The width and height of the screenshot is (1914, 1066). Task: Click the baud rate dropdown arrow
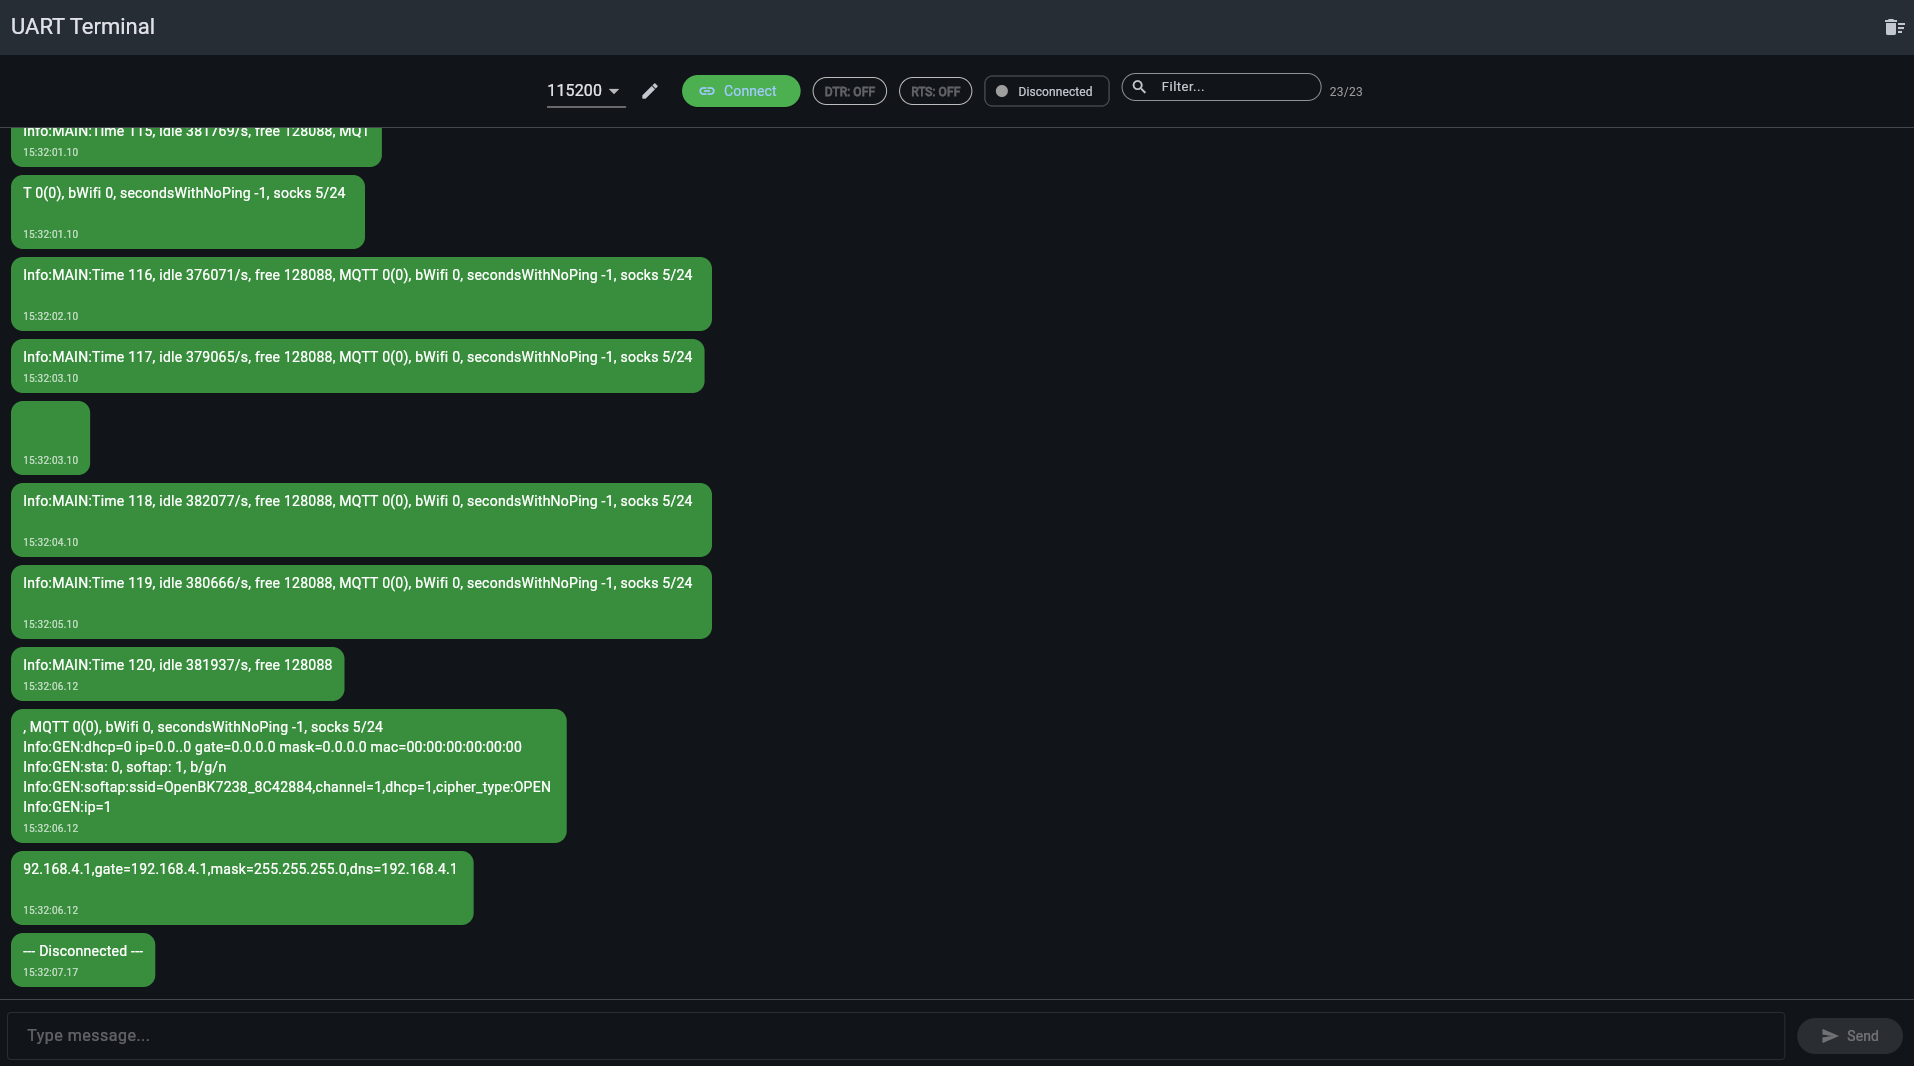tap(614, 91)
